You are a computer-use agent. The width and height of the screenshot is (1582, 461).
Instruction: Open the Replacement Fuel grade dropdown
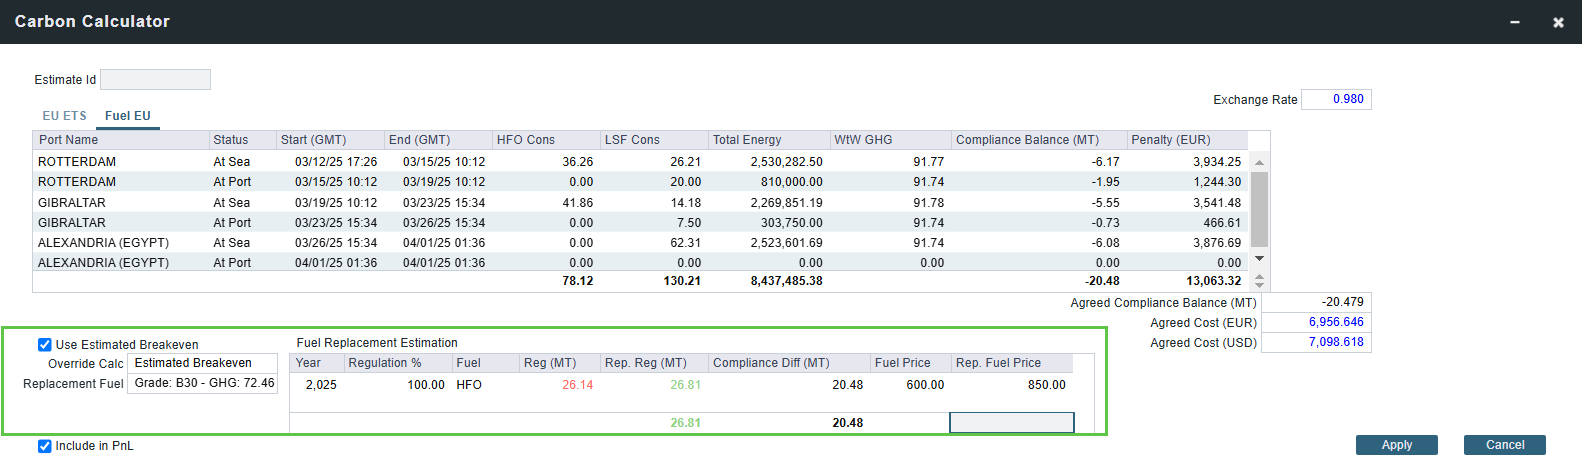(203, 383)
